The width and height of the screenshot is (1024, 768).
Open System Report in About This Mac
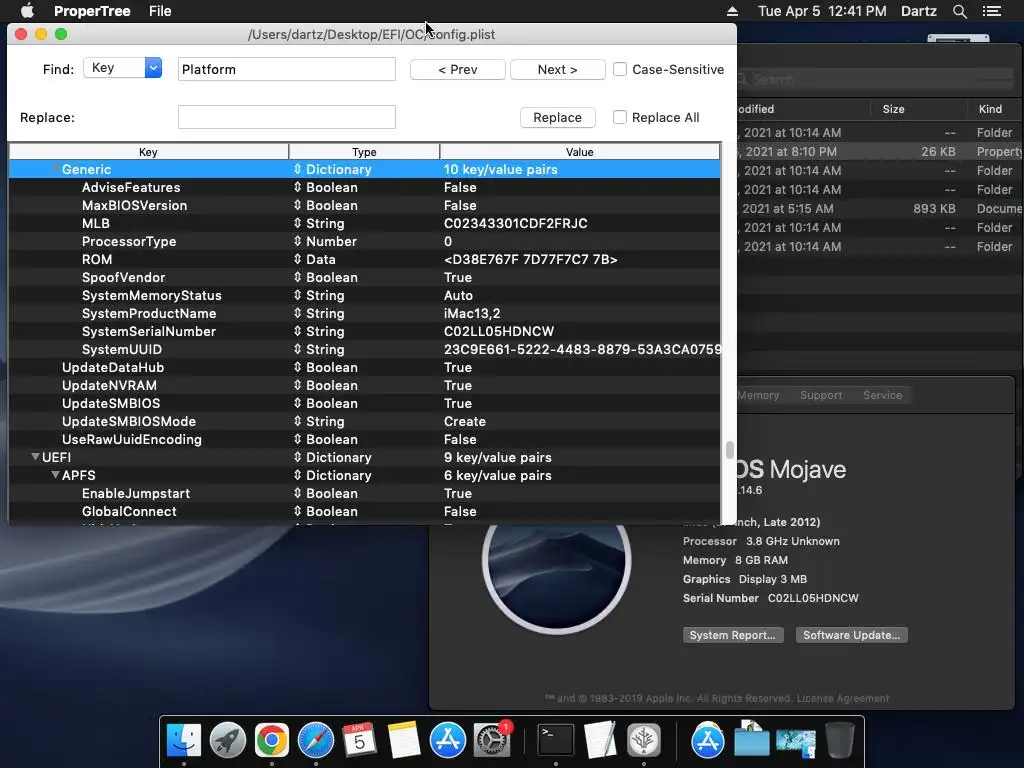point(733,635)
